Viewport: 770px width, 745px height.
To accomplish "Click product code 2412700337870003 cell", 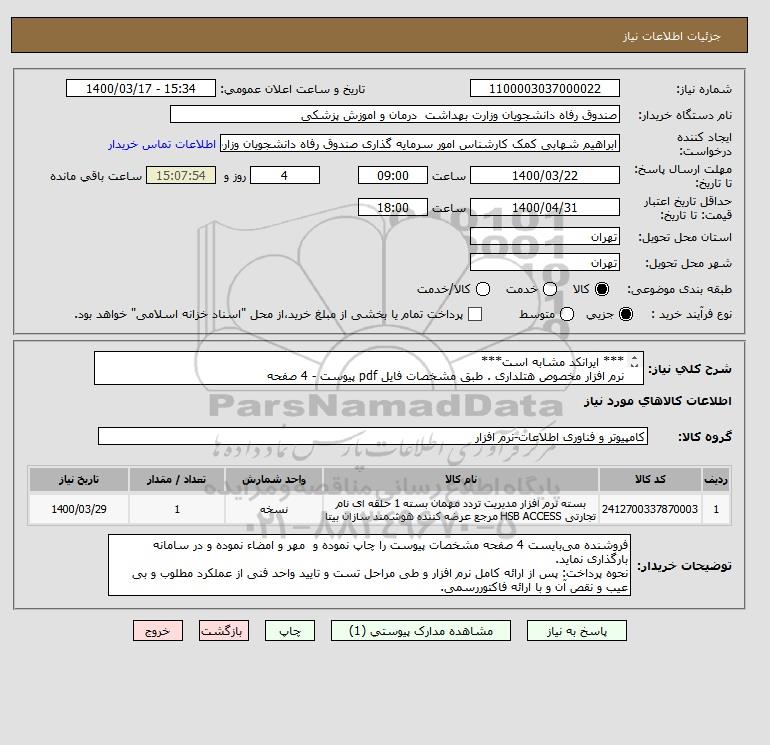I will 650,509.
